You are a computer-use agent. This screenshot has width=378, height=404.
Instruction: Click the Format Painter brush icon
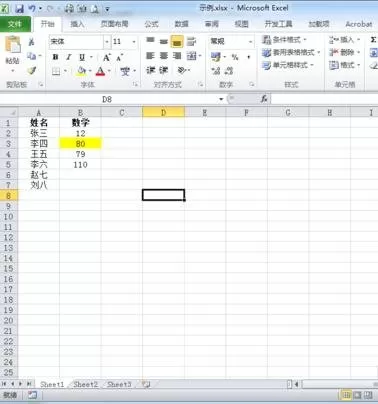32,70
